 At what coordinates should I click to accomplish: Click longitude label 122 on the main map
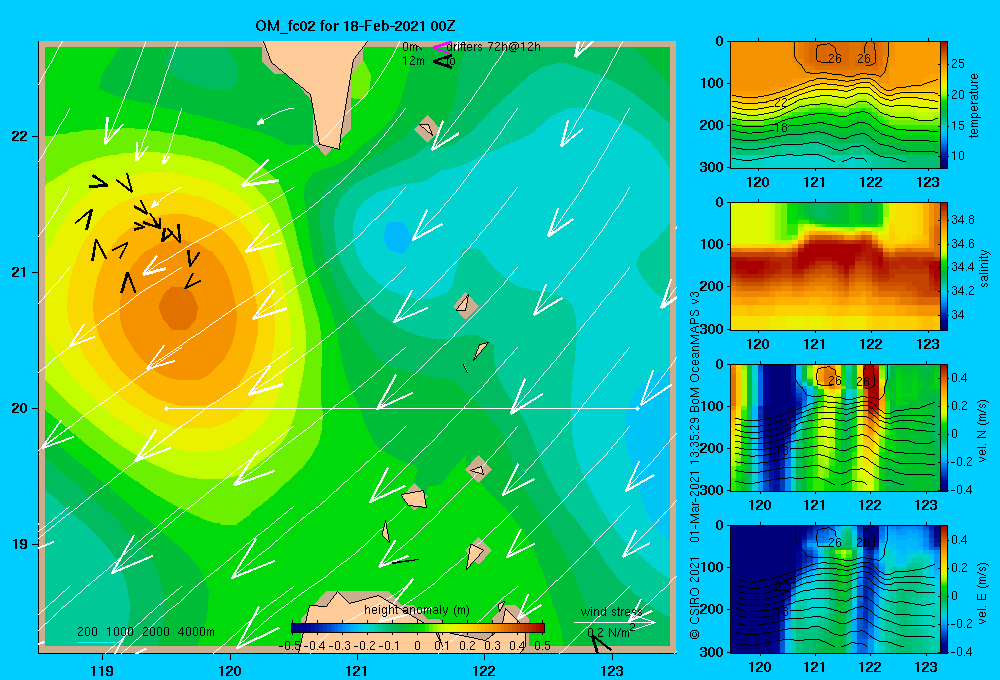(485, 671)
